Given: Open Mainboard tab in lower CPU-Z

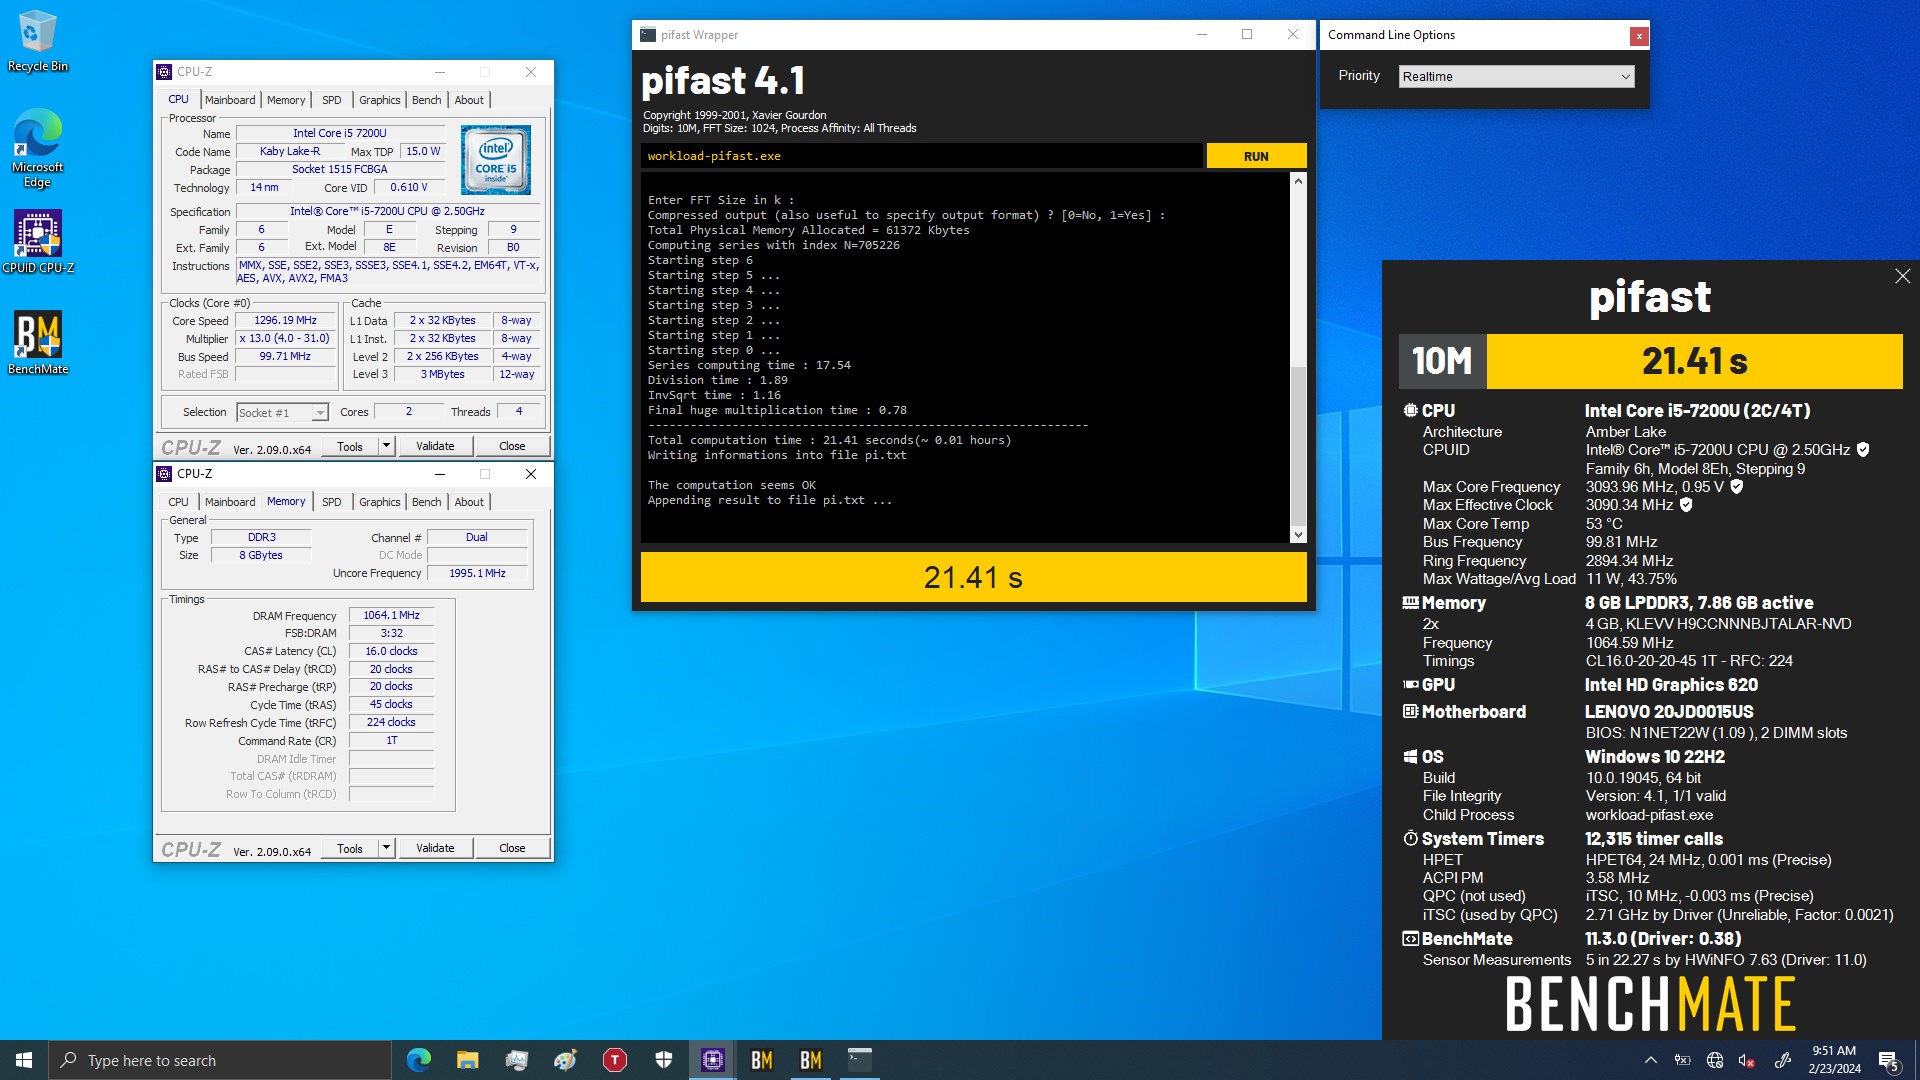Looking at the screenshot, I should click(x=230, y=502).
